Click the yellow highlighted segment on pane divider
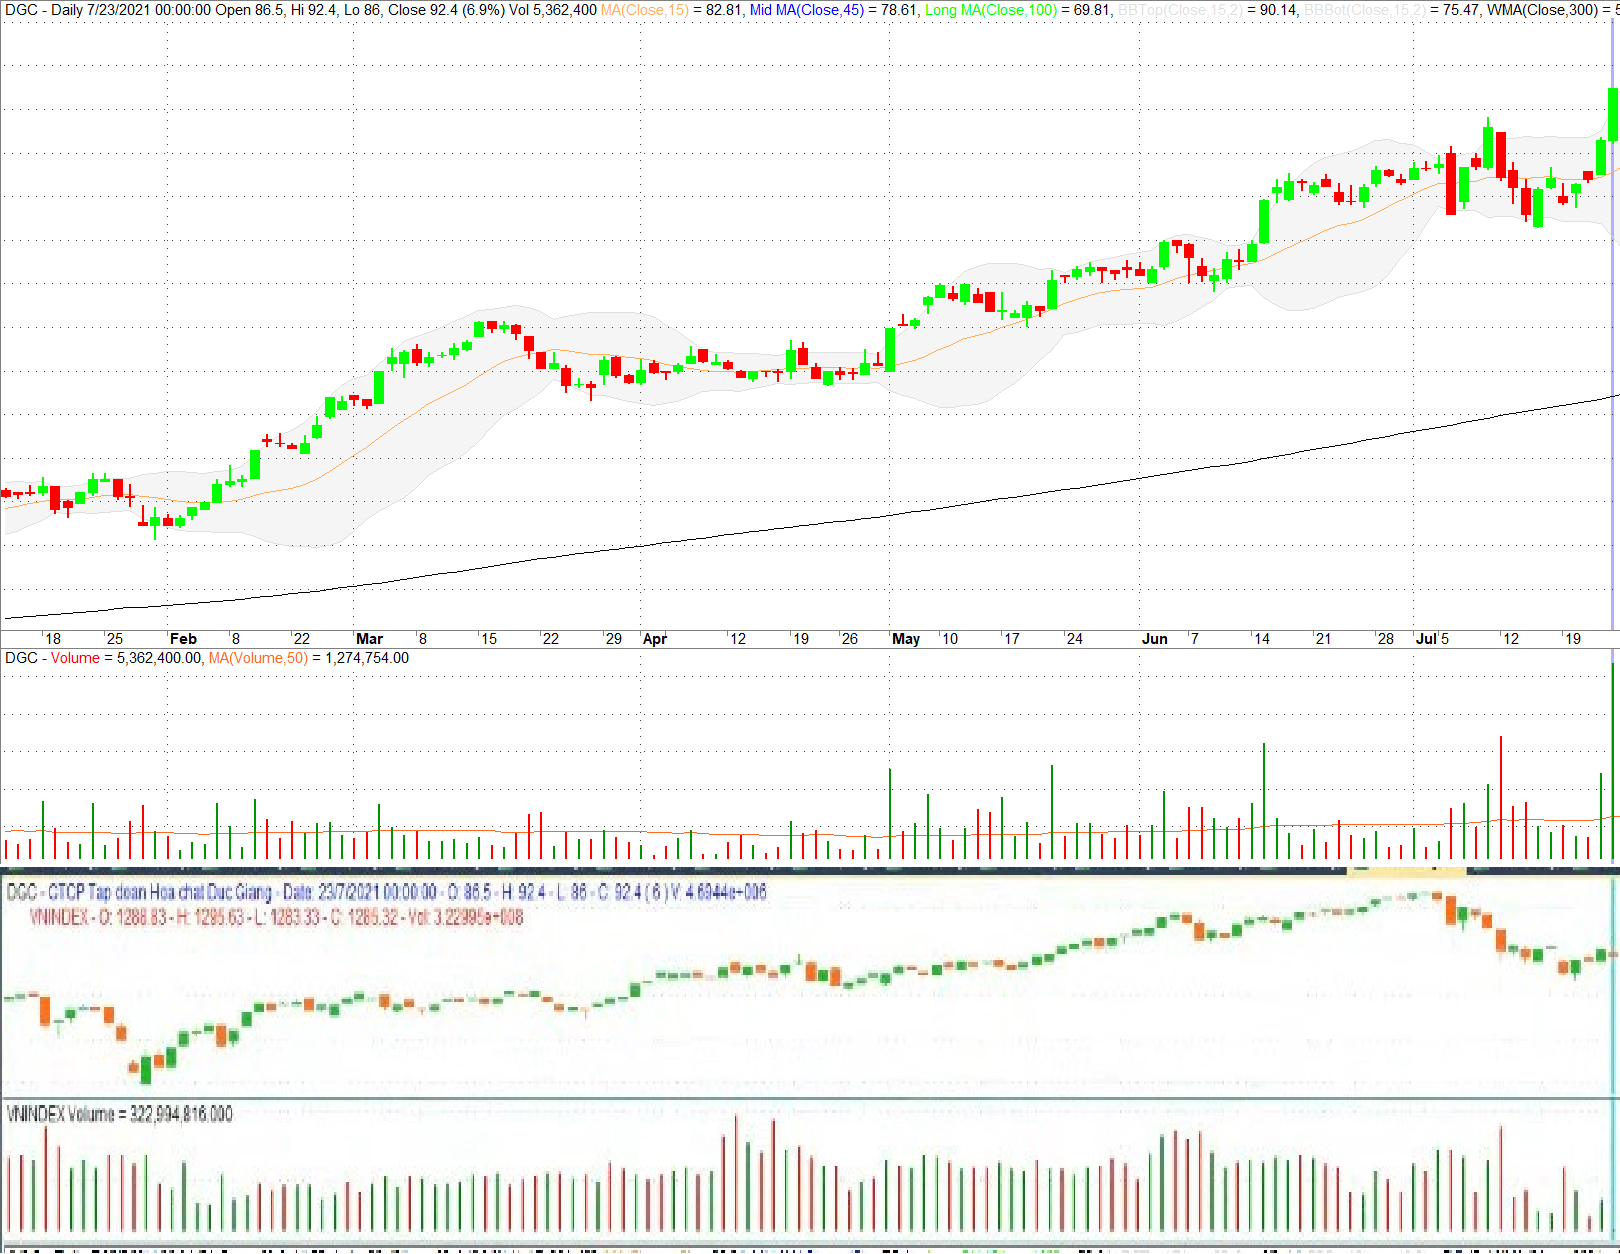1620x1254 pixels. tap(1406, 872)
